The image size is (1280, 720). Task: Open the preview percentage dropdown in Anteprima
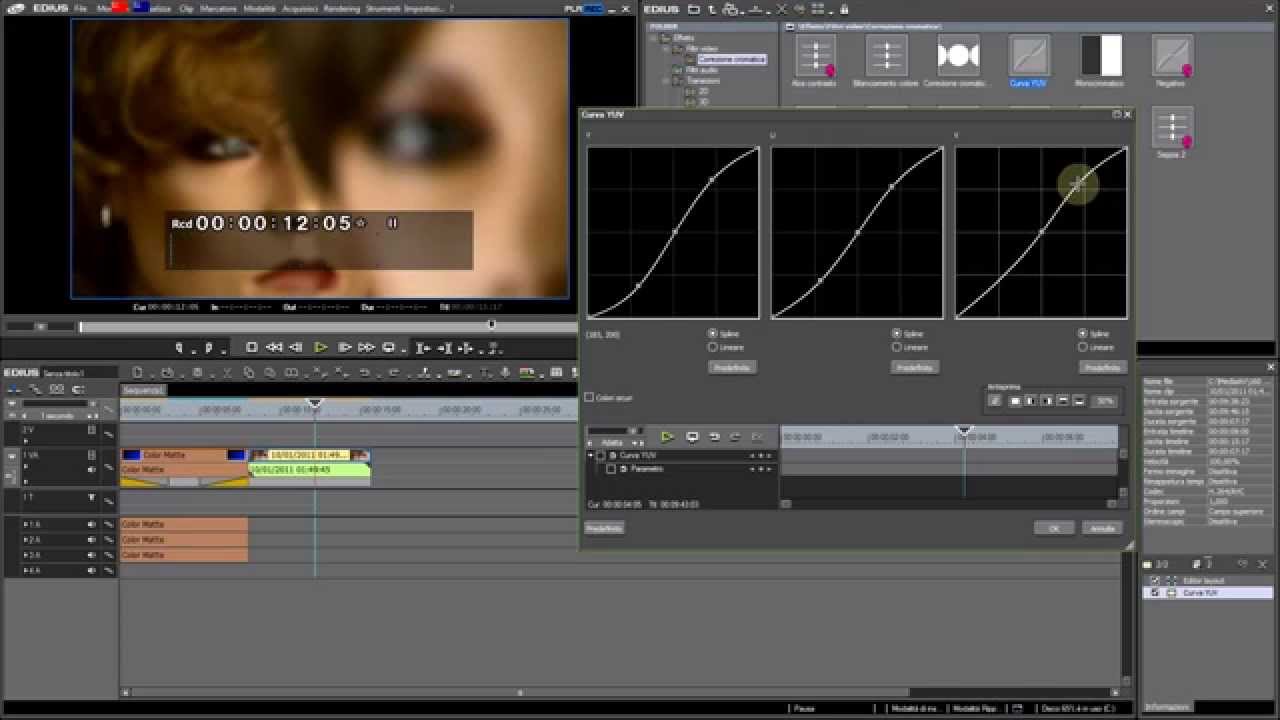click(x=1104, y=401)
